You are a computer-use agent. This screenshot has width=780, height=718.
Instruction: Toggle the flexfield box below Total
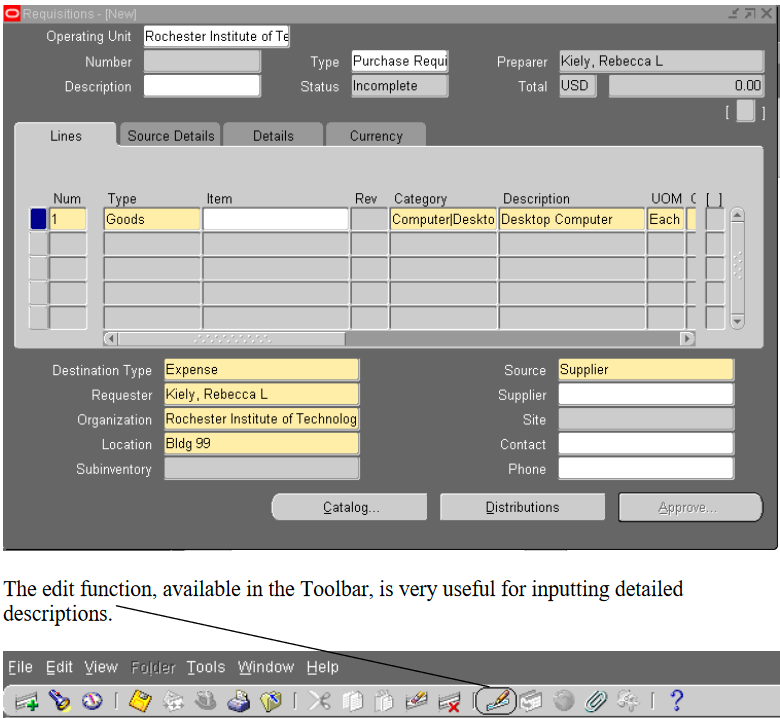pos(745,112)
